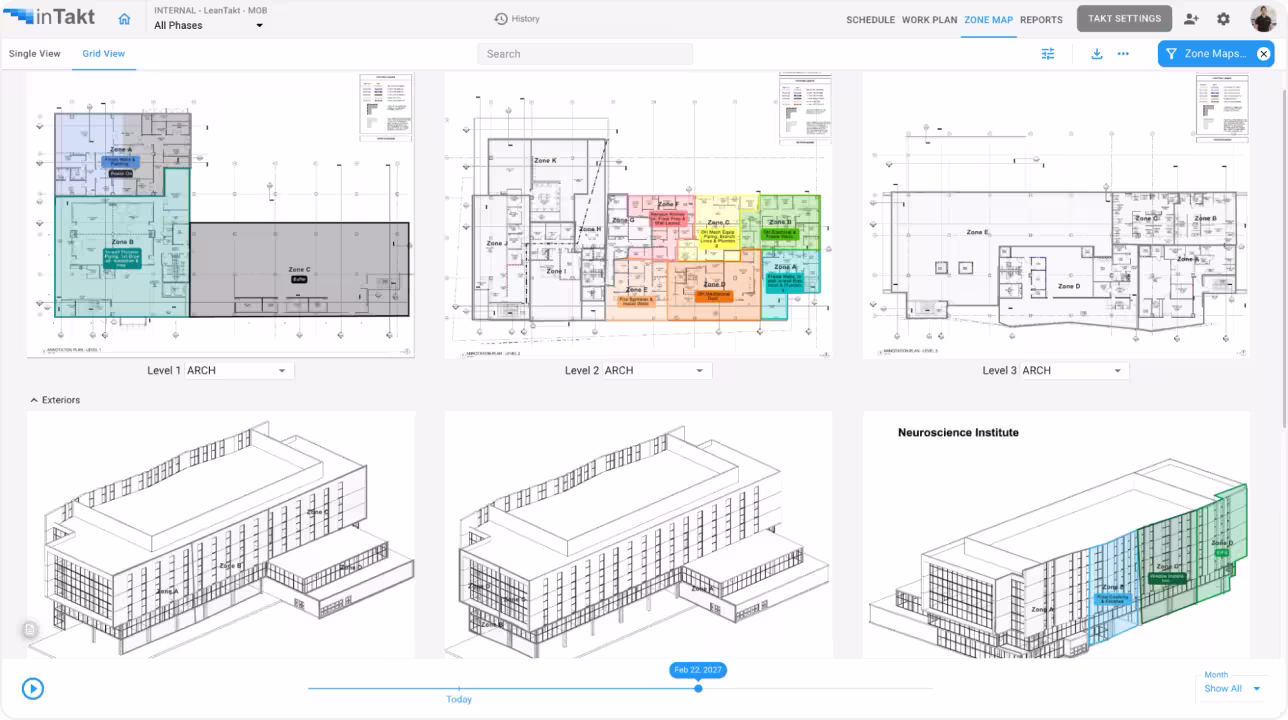Click the funnel icon in Zone Maps chip
The width and height of the screenshot is (1288, 720).
[1171, 54]
